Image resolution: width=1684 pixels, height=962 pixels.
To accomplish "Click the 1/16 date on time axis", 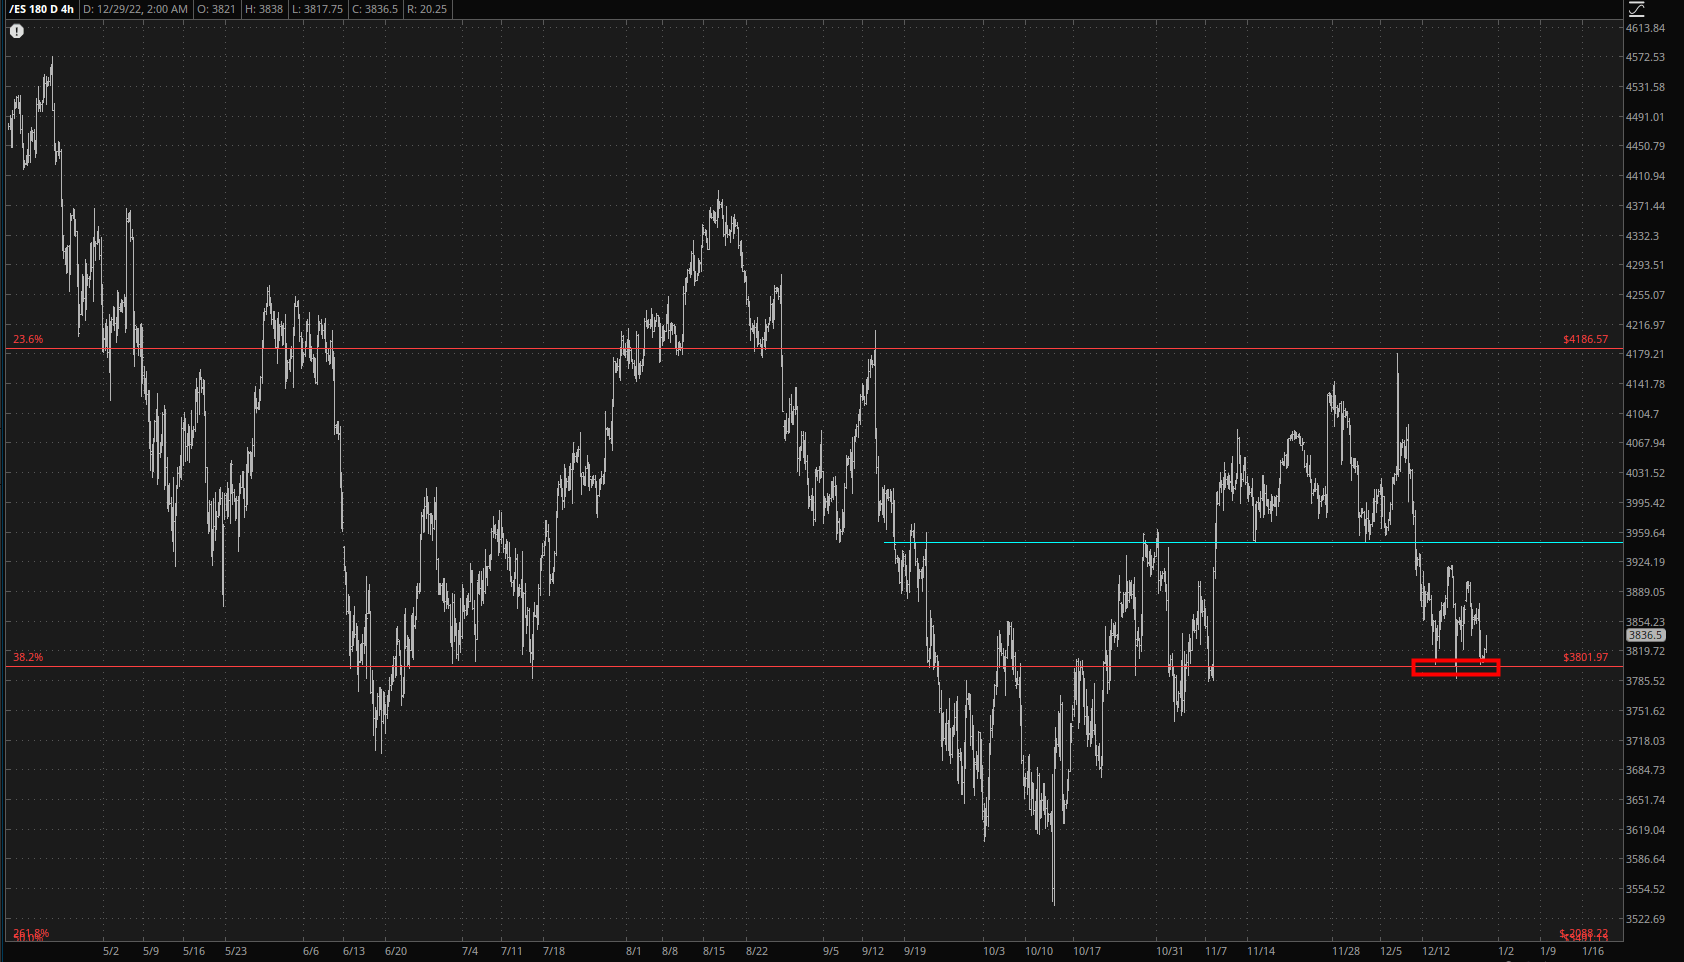I will (1593, 951).
